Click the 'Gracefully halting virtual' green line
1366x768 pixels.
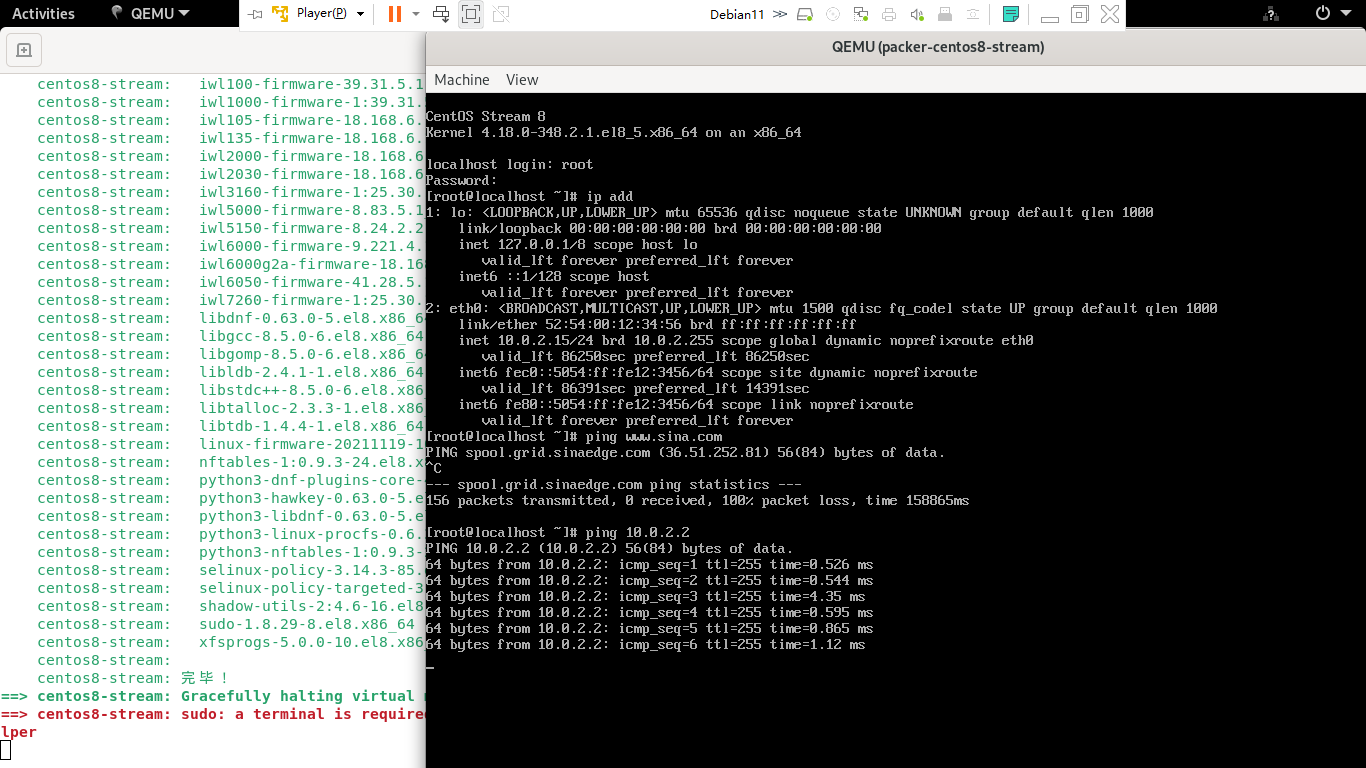coord(213,696)
